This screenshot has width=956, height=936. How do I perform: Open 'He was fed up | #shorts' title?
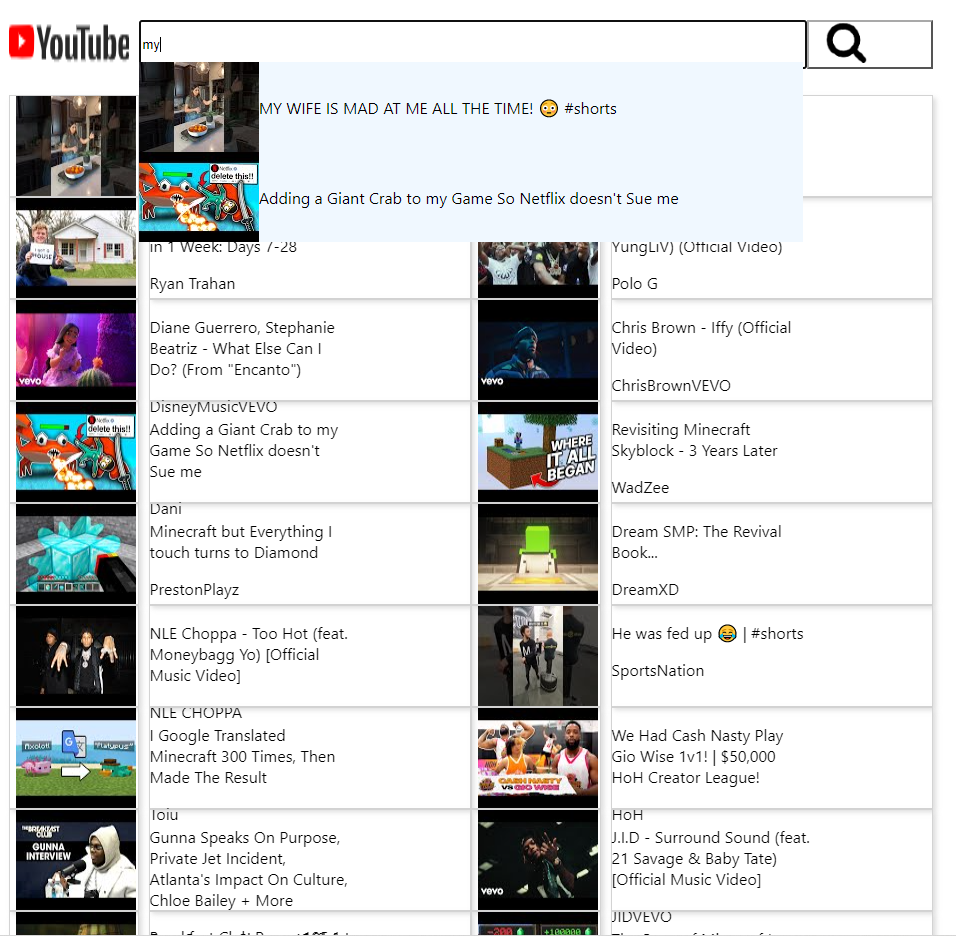coord(707,634)
